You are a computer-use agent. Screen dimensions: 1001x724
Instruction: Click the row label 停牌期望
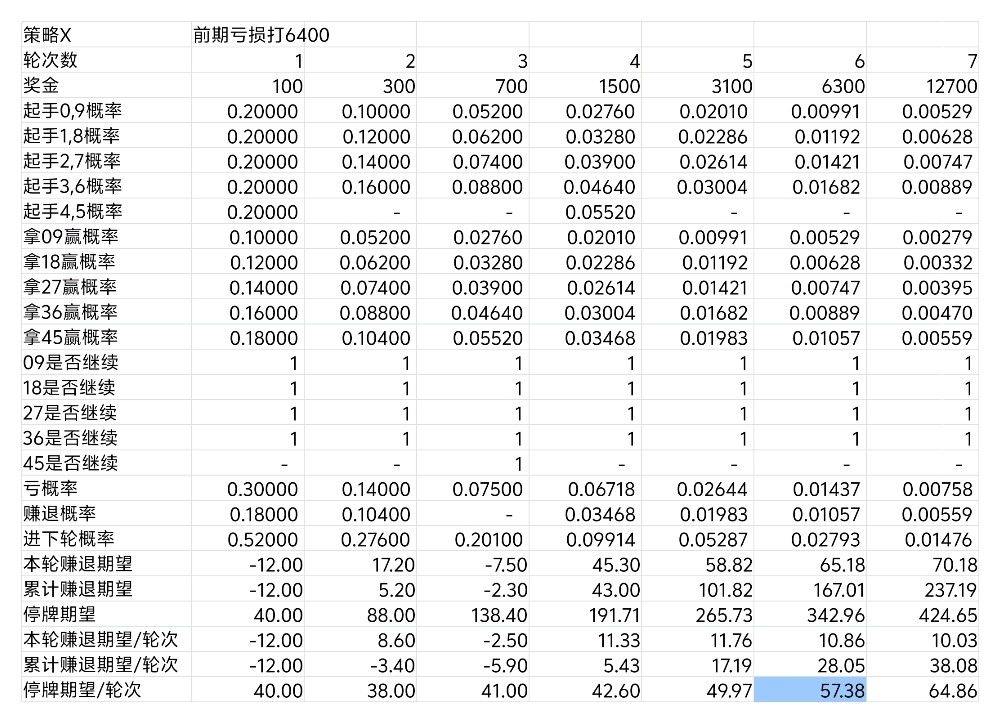point(59,614)
